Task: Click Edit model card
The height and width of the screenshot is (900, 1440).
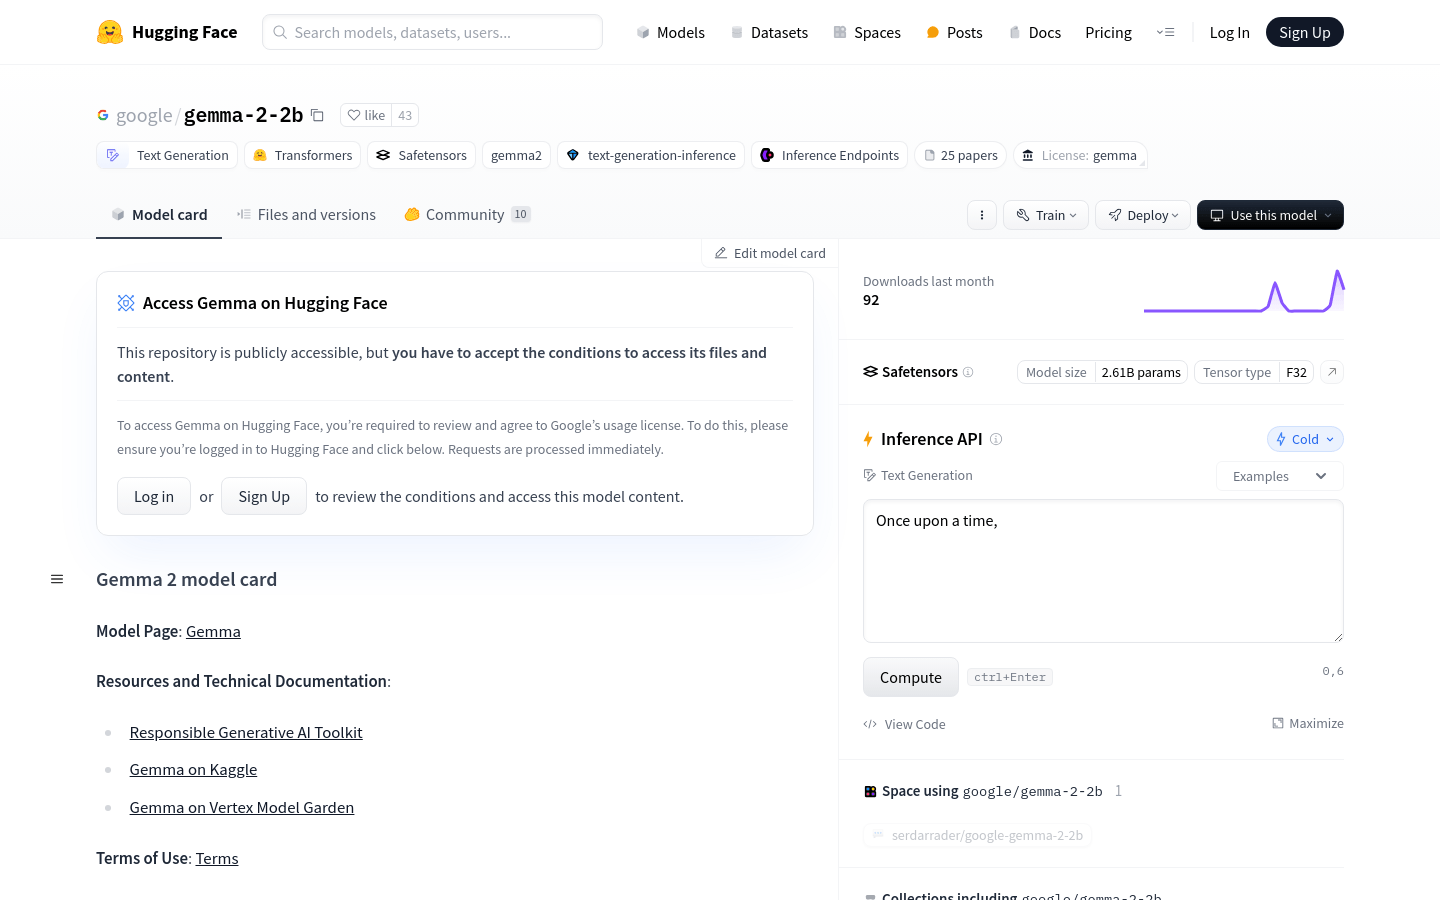Action: 770,253
